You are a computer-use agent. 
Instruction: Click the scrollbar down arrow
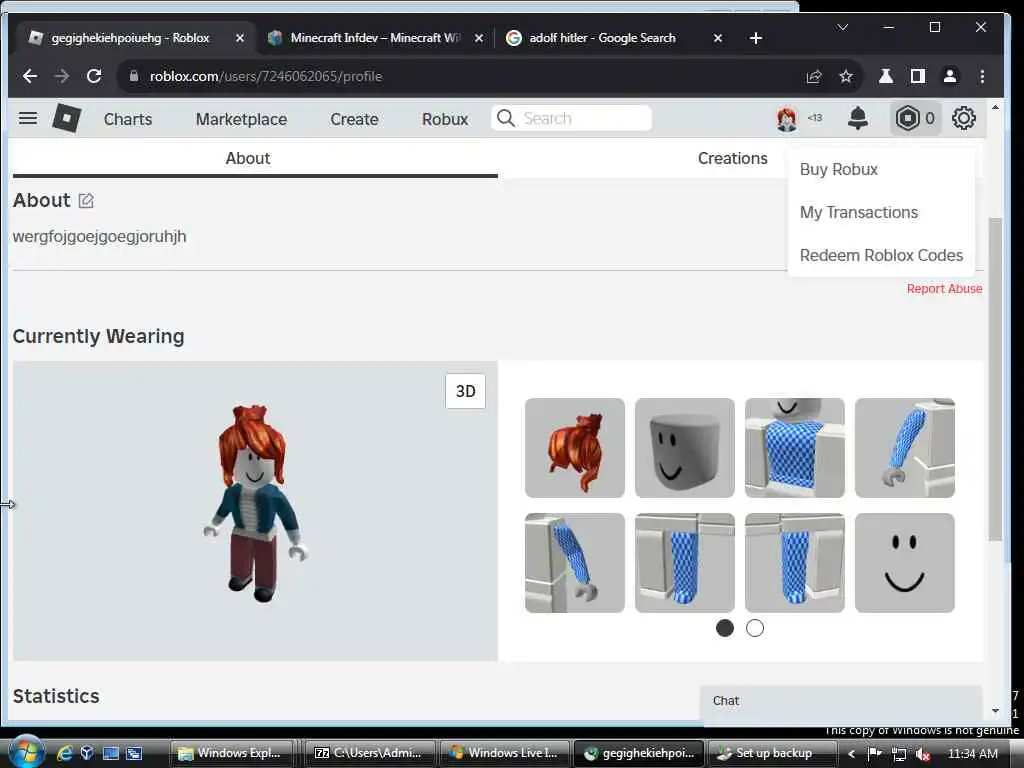click(x=995, y=711)
